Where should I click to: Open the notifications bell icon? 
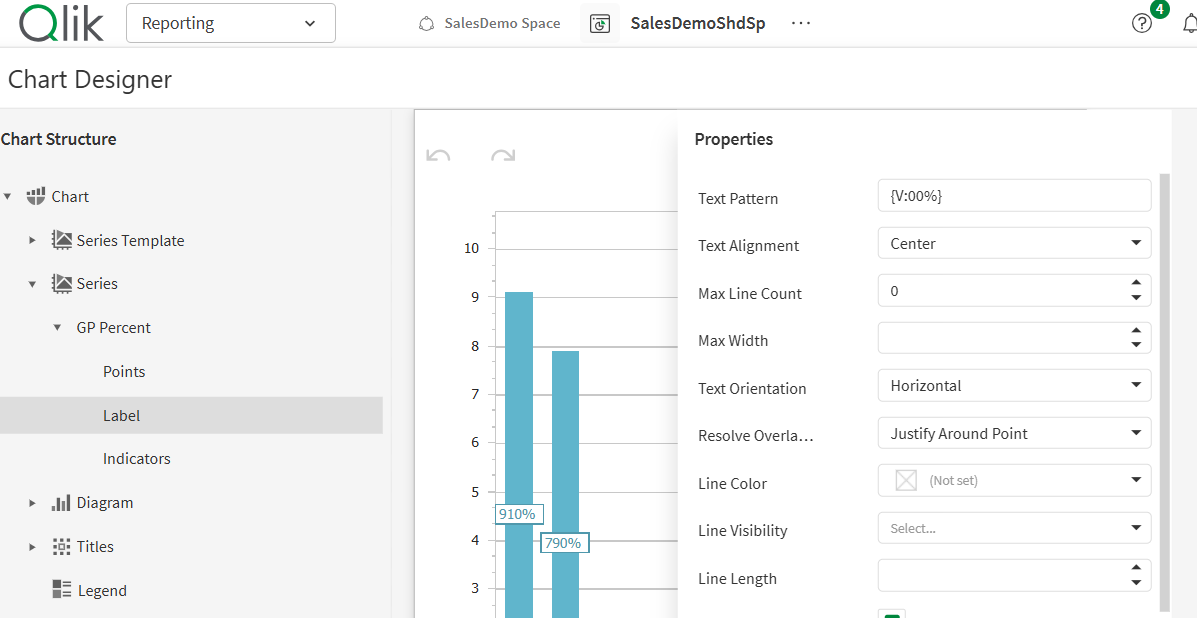click(1189, 24)
